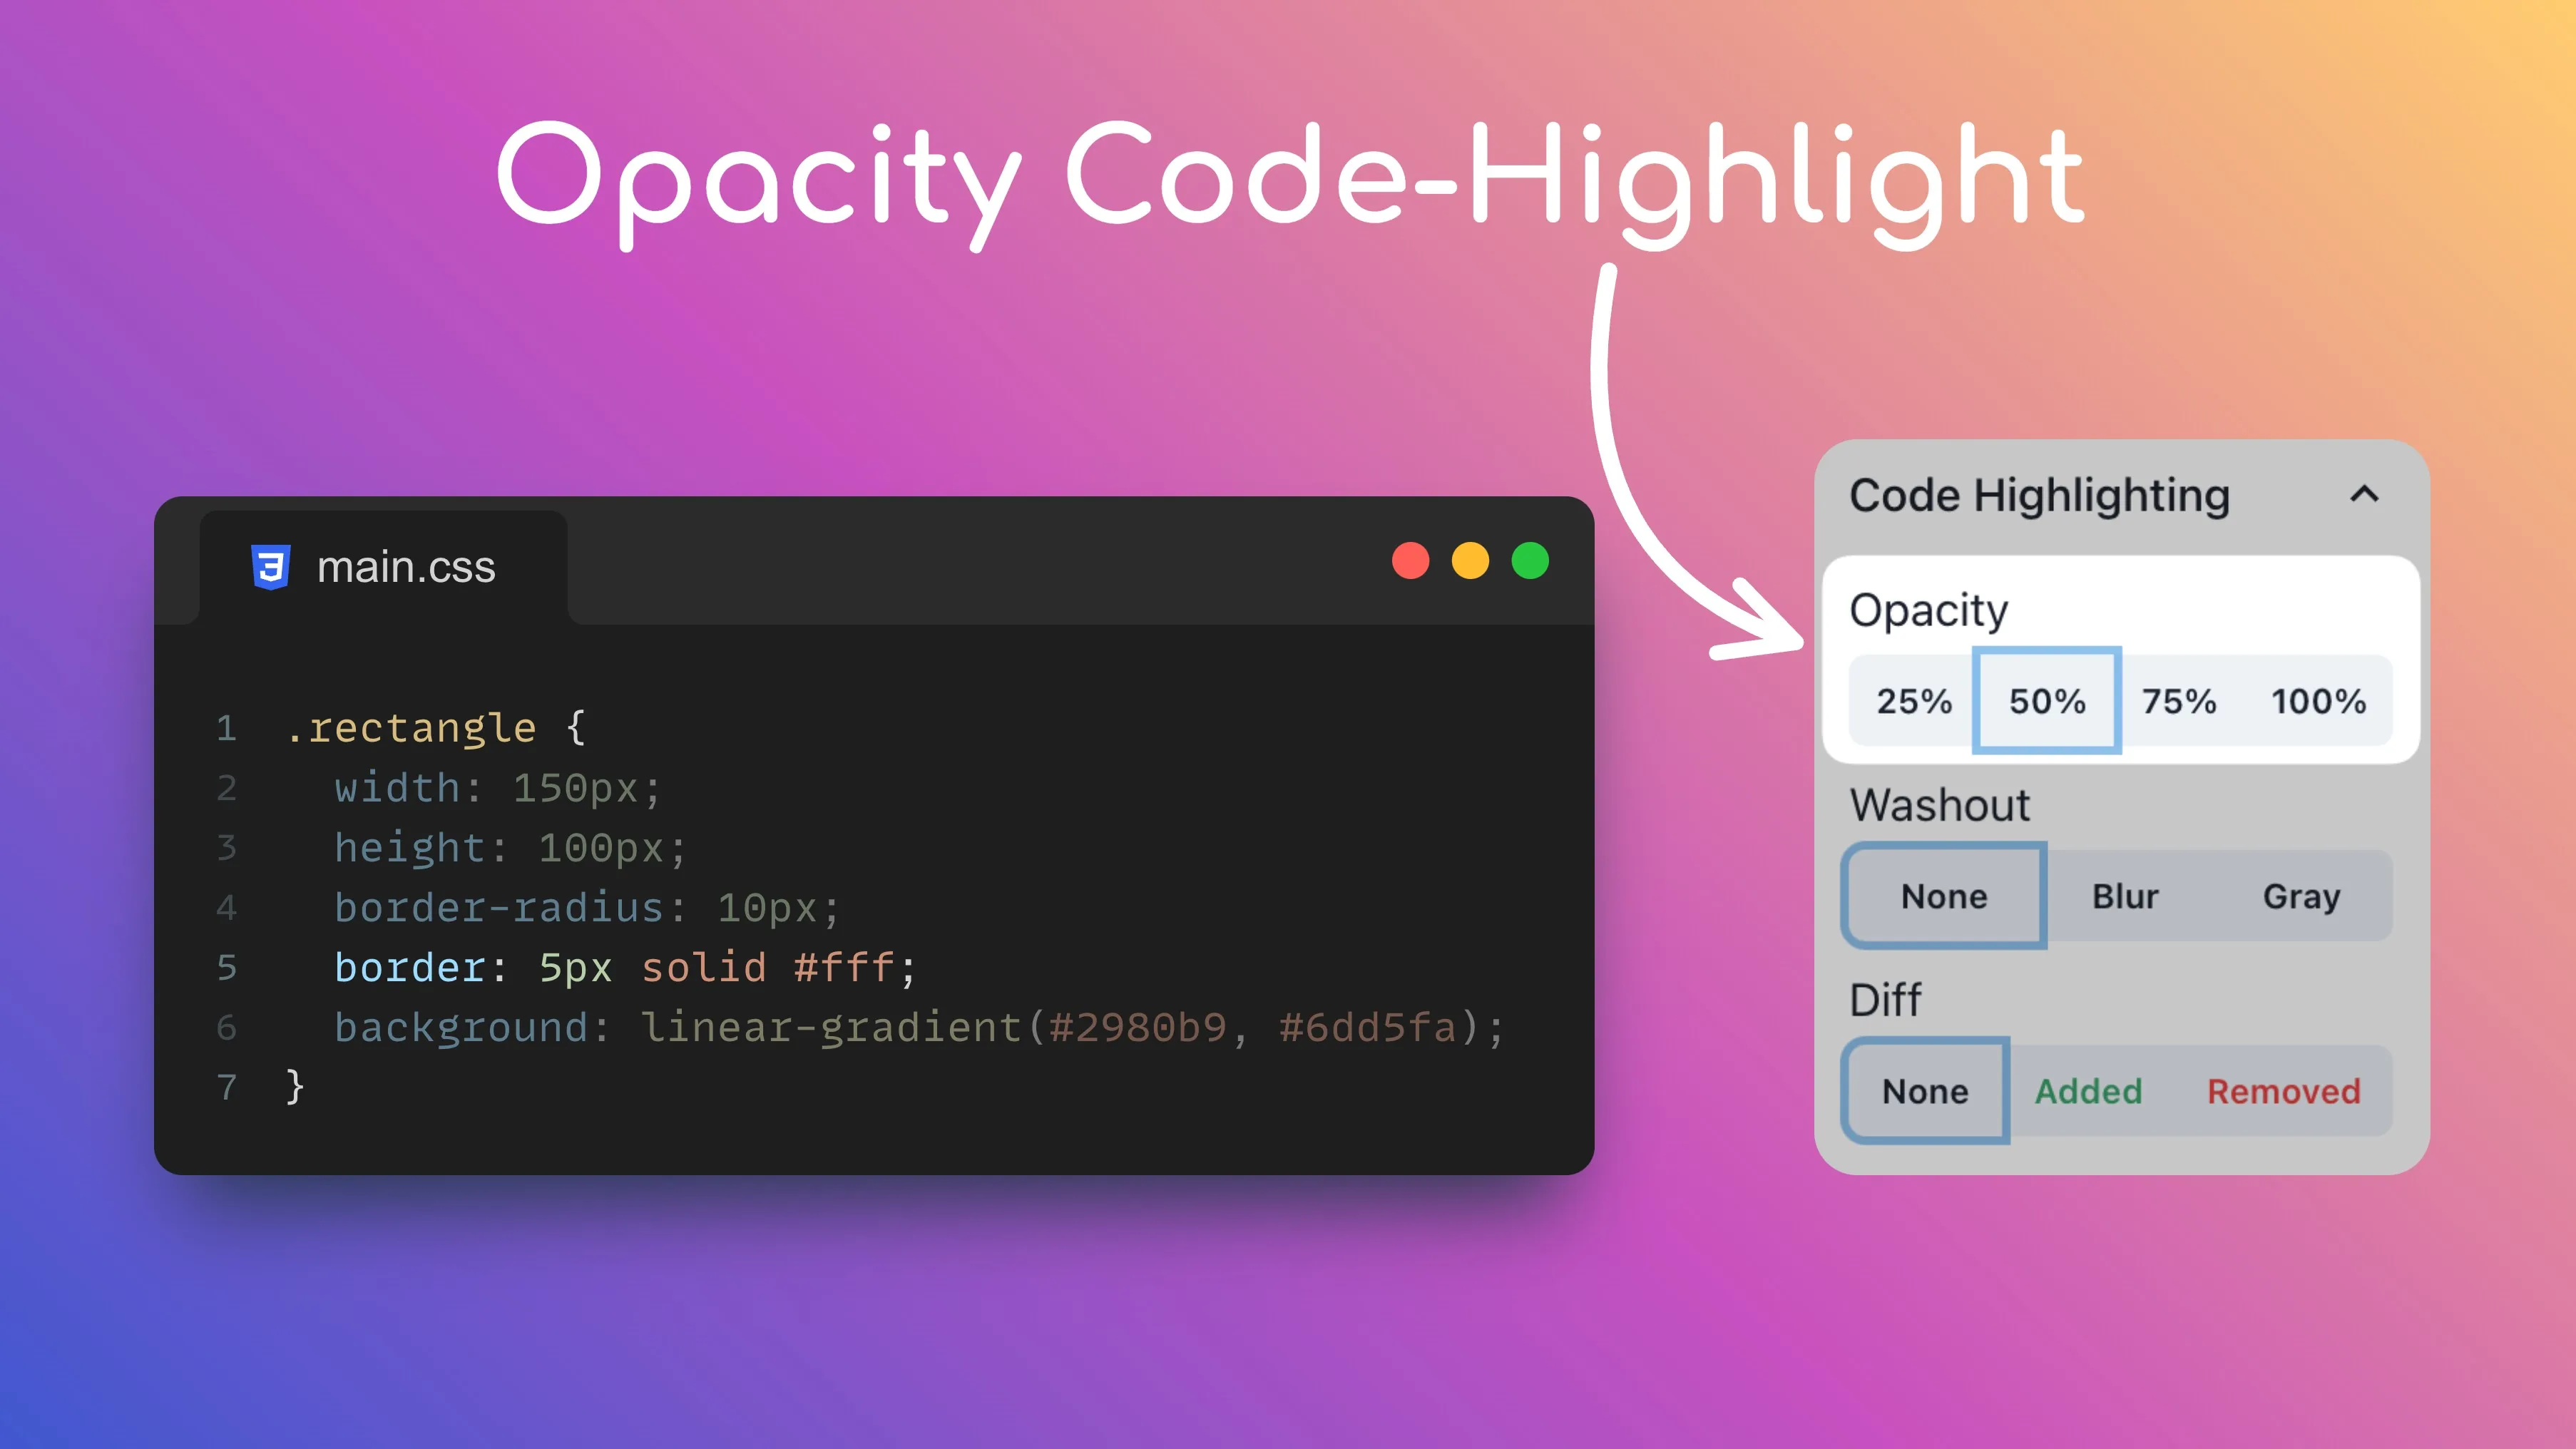Select the main.css tab in editor
This screenshot has height=1449, width=2576.
[373, 564]
